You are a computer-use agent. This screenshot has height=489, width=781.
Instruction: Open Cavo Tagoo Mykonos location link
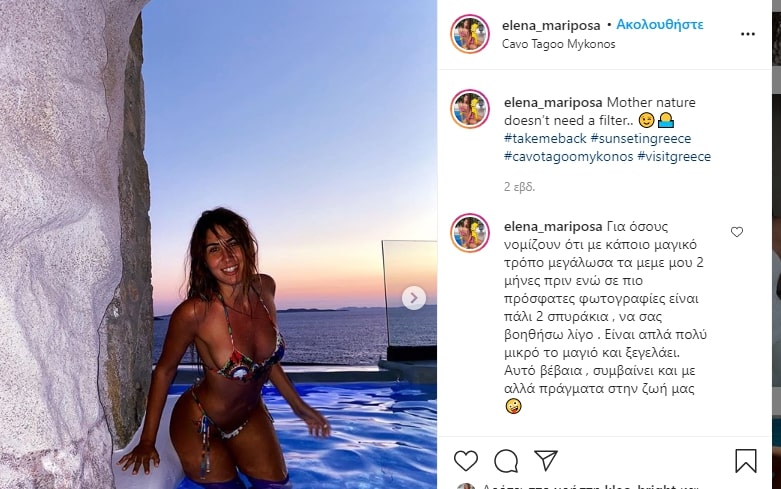[558, 44]
